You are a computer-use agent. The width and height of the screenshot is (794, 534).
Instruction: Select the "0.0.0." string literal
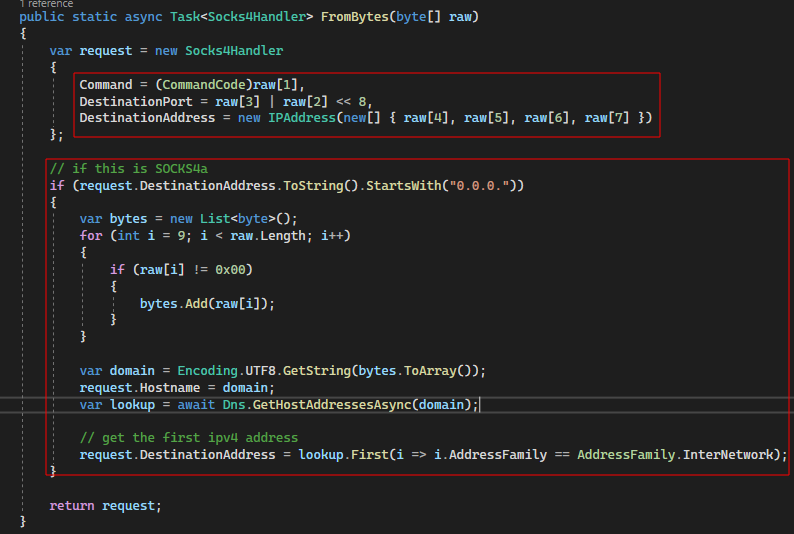tap(479, 186)
